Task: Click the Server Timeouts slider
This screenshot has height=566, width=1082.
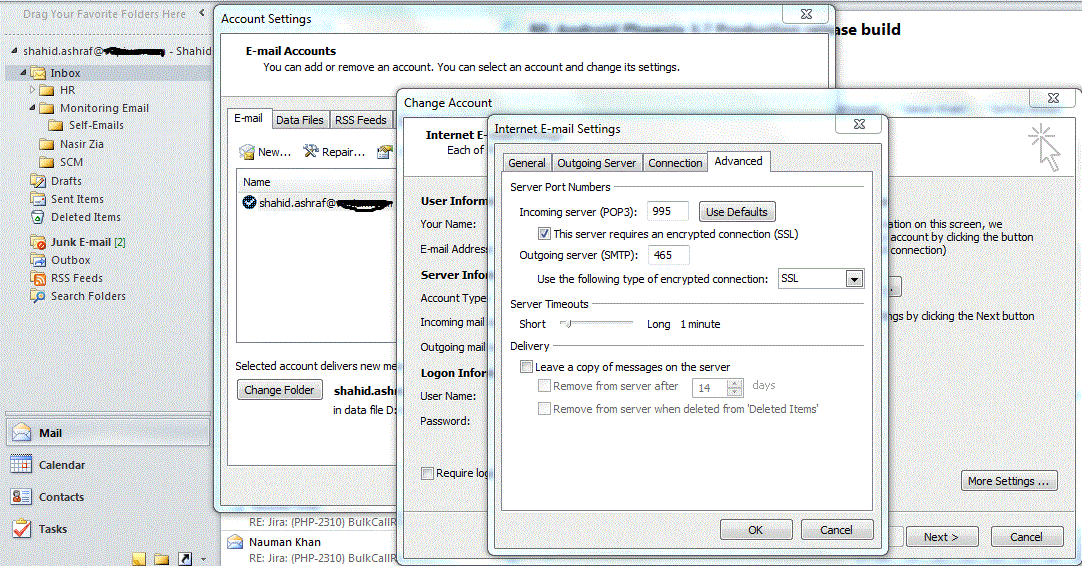Action: (x=566, y=324)
